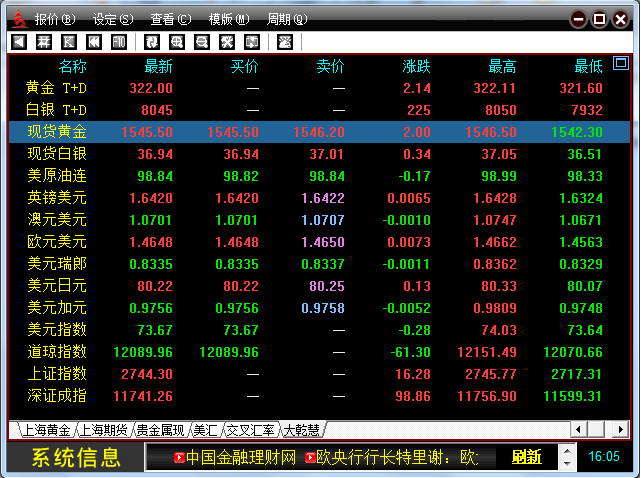Sort by 买价 column header

click(244, 66)
